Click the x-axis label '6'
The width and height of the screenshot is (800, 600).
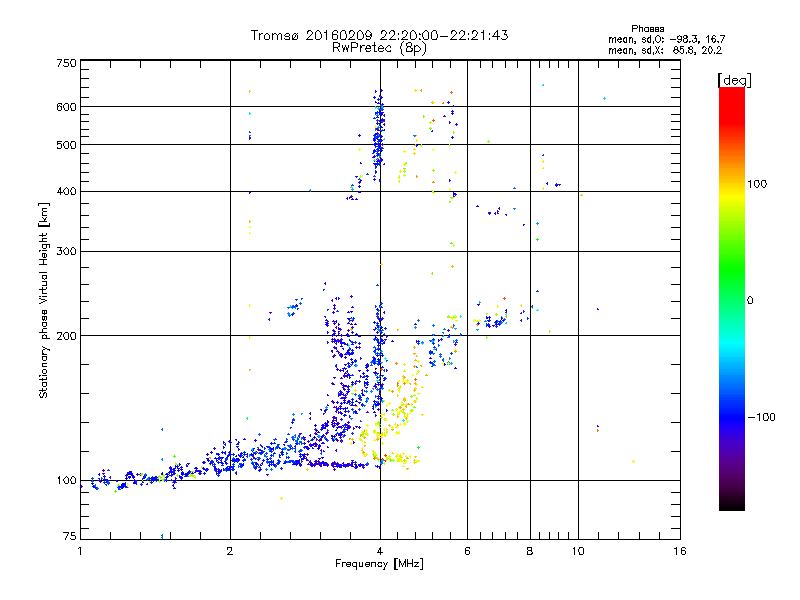coord(467,551)
